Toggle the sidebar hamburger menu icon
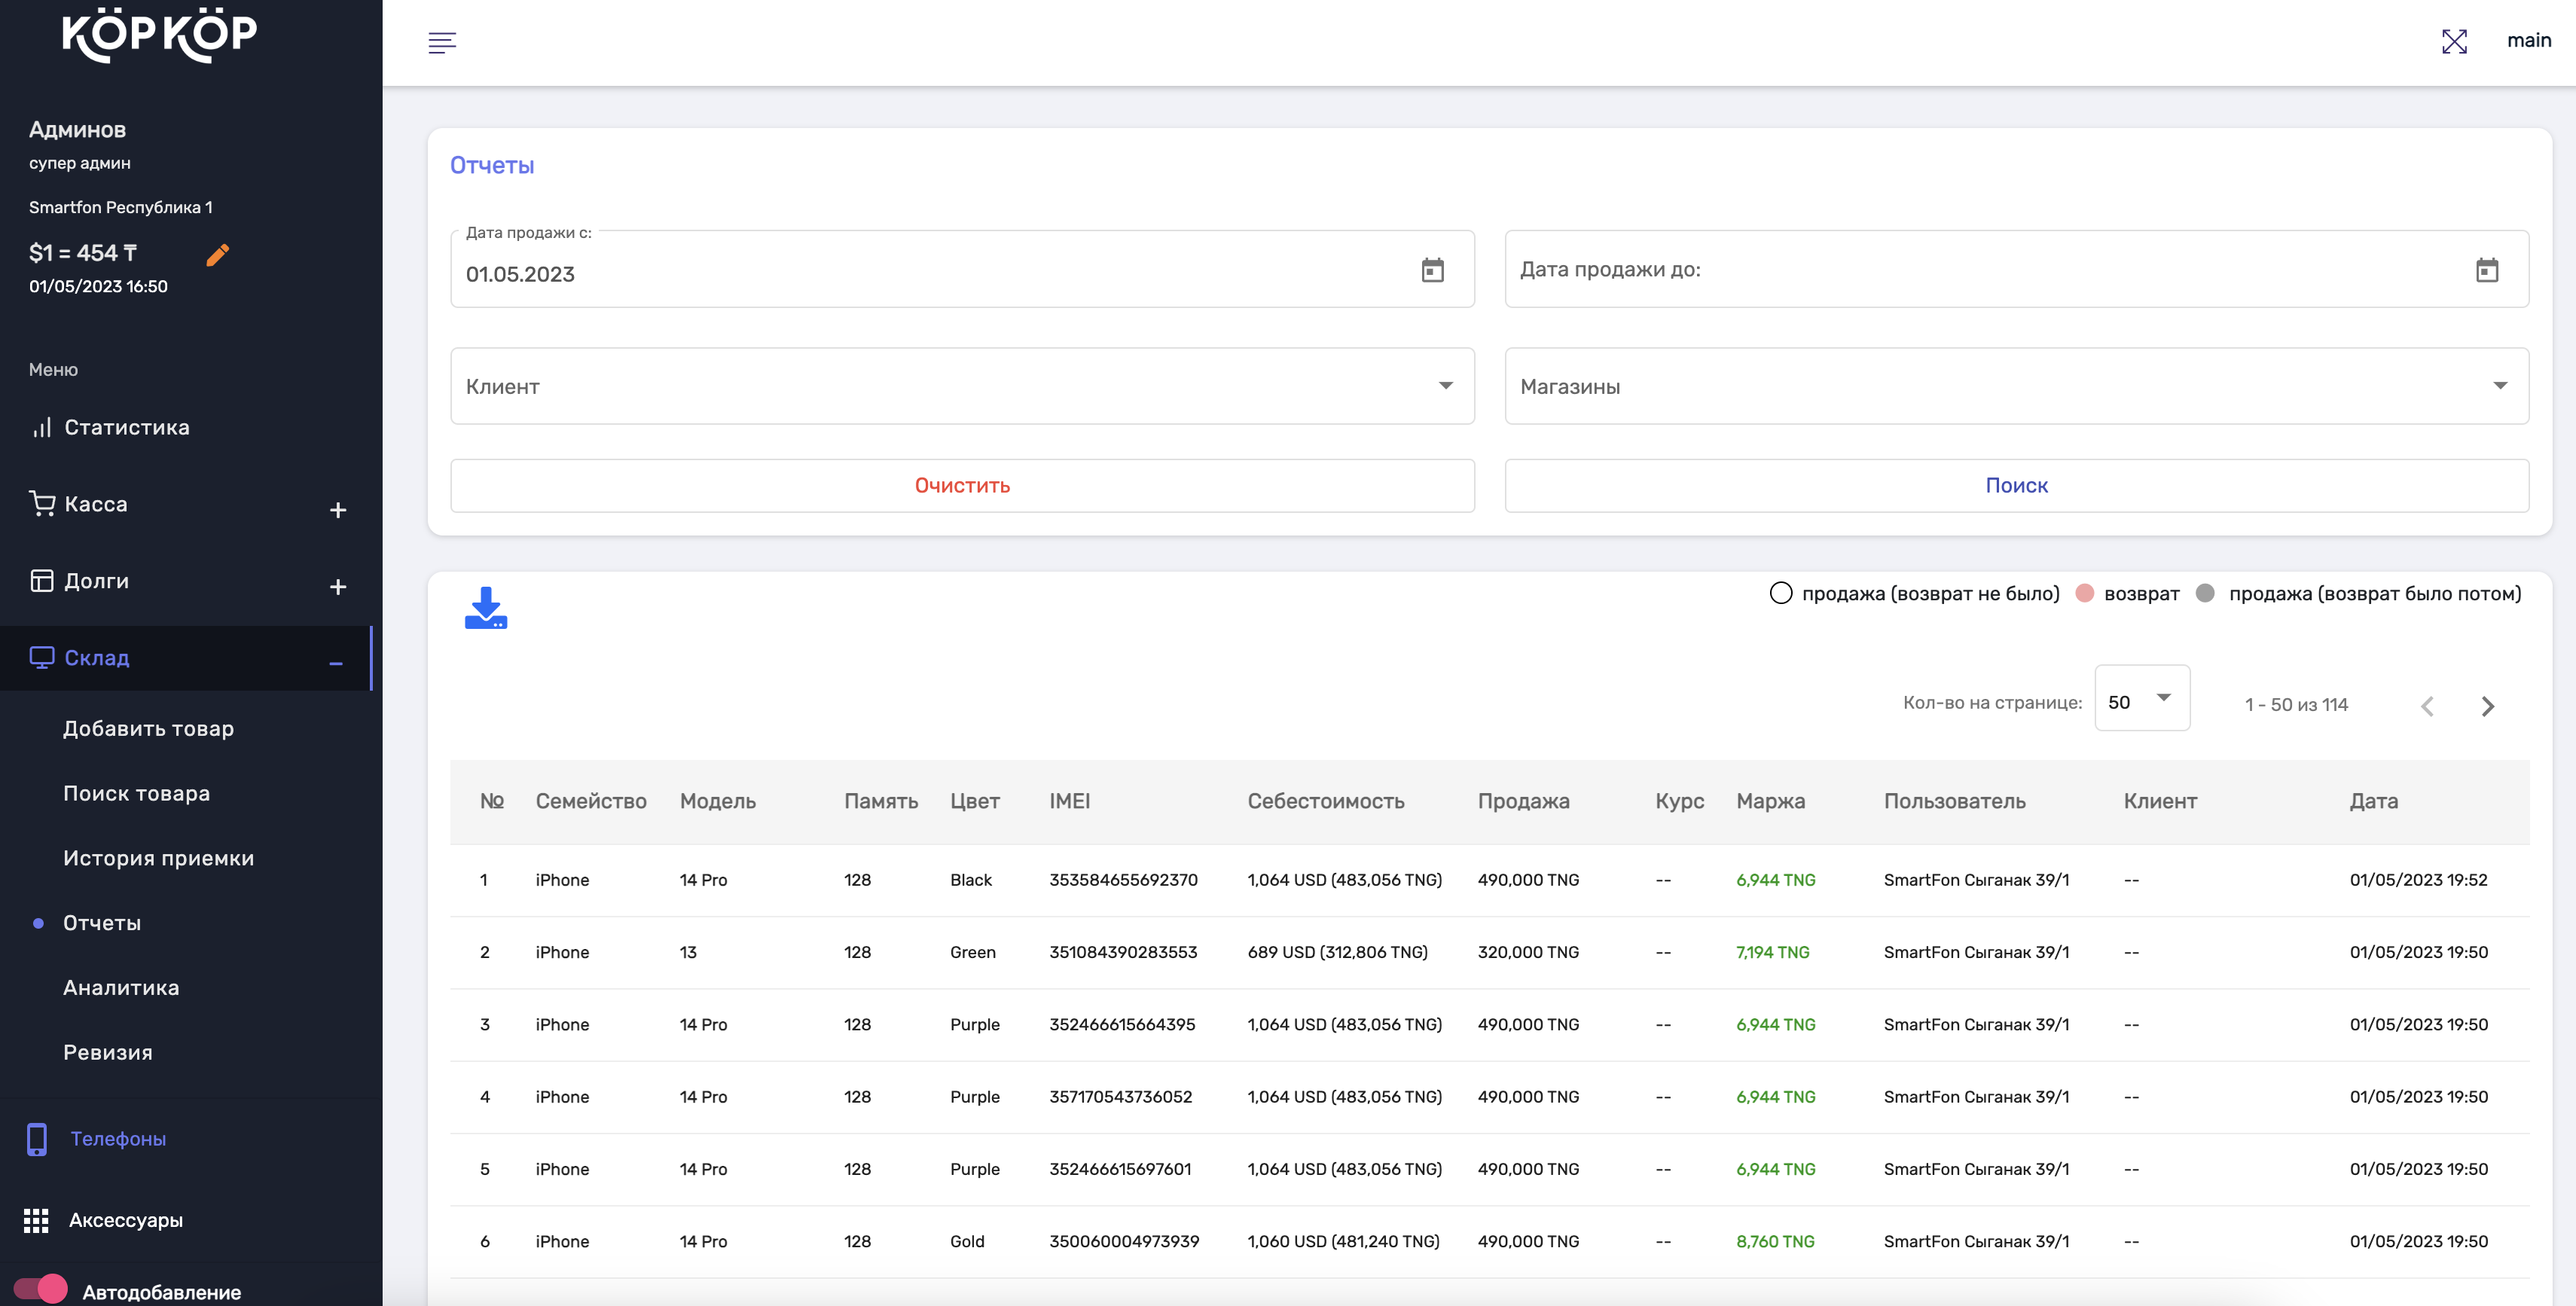The height and width of the screenshot is (1306, 2576). [x=442, y=42]
